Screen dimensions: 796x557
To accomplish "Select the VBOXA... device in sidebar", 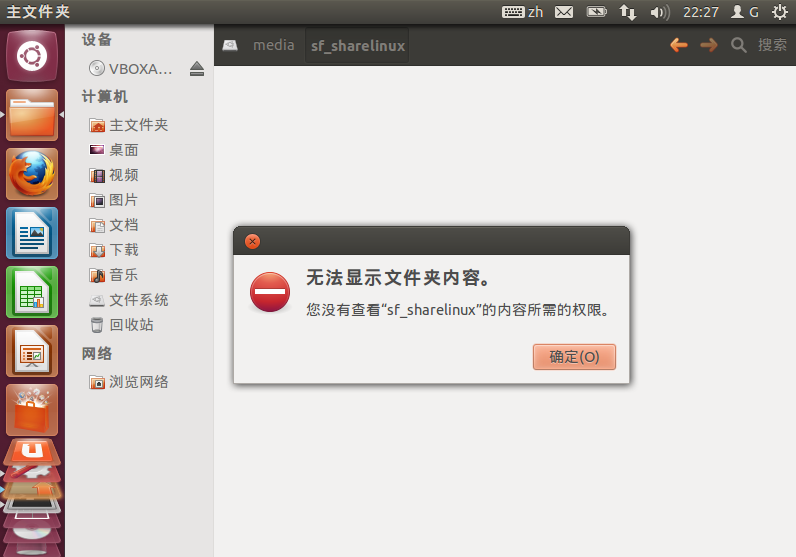I will click(x=130, y=69).
